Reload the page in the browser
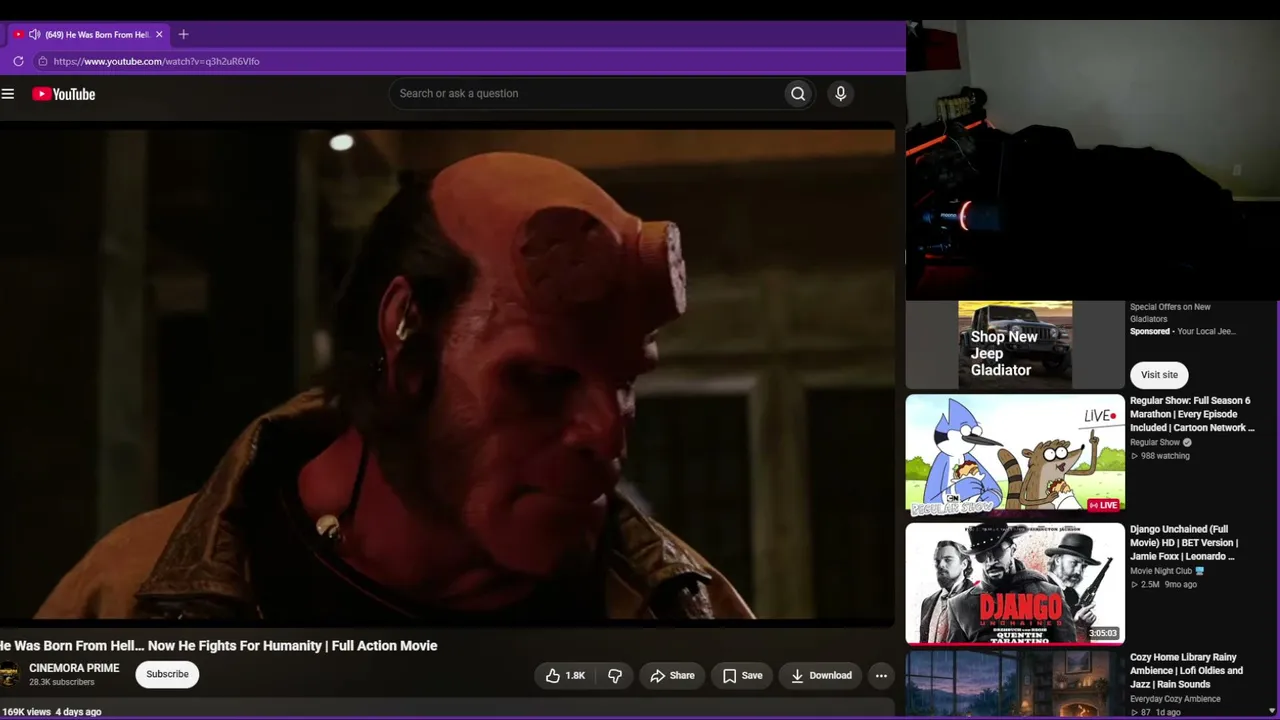 (18, 61)
